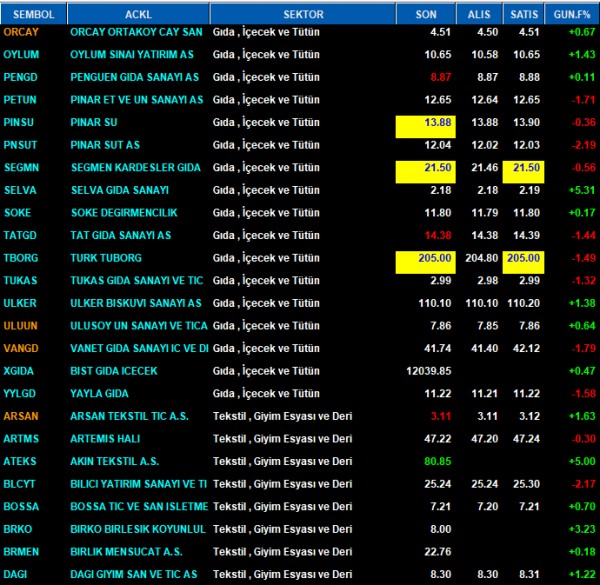This screenshot has height=585, width=600.
Task: Click the +5.31 change for SELVA
Action: pyautogui.click(x=579, y=190)
